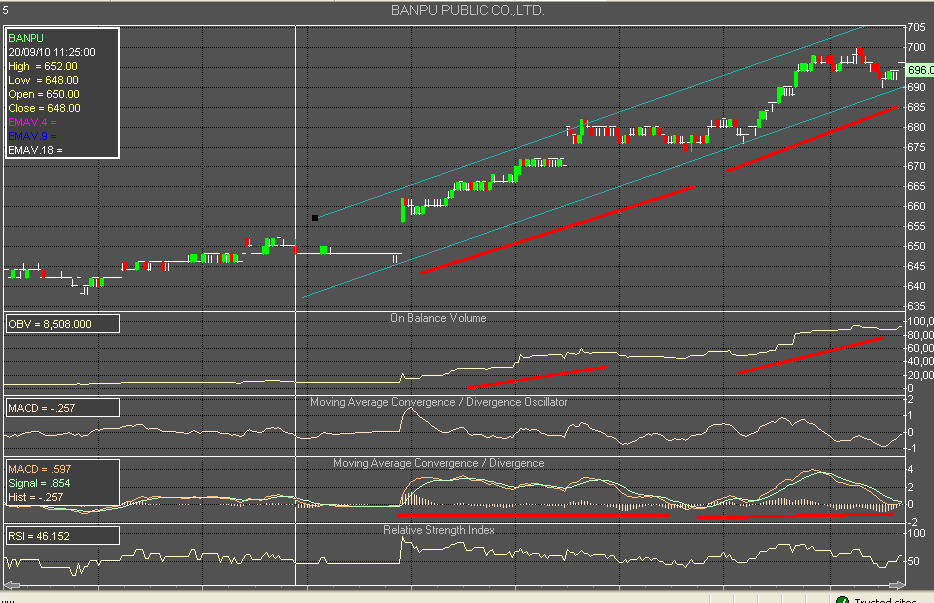
Task: Click the MACD = .597 readout
Action: point(39,470)
